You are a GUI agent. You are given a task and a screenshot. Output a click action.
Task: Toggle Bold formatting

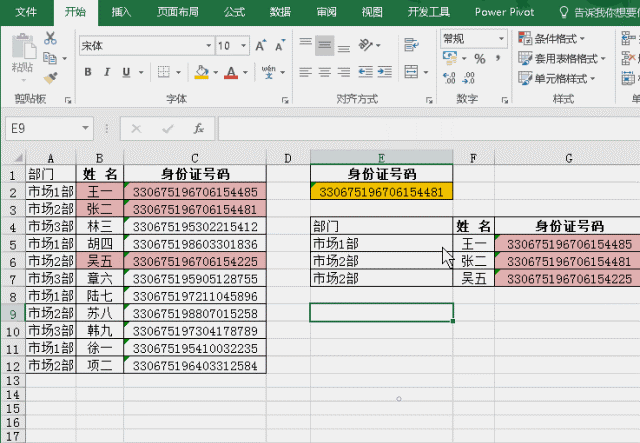pos(87,72)
